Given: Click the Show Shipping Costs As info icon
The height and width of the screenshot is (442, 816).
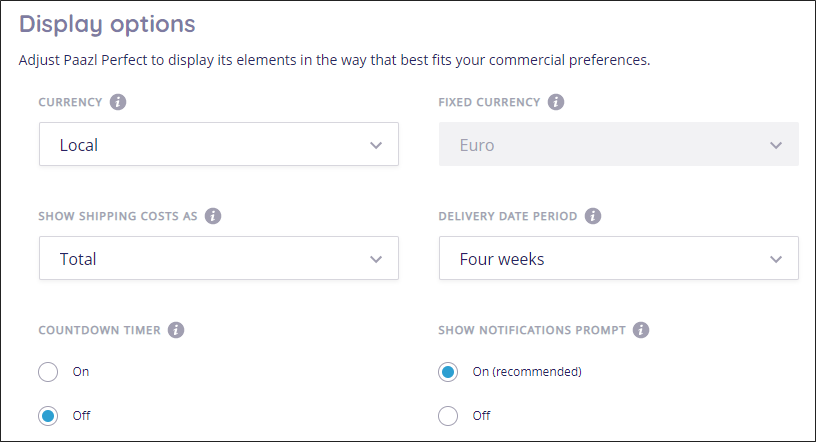Looking at the screenshot, I should click(213, 216).
